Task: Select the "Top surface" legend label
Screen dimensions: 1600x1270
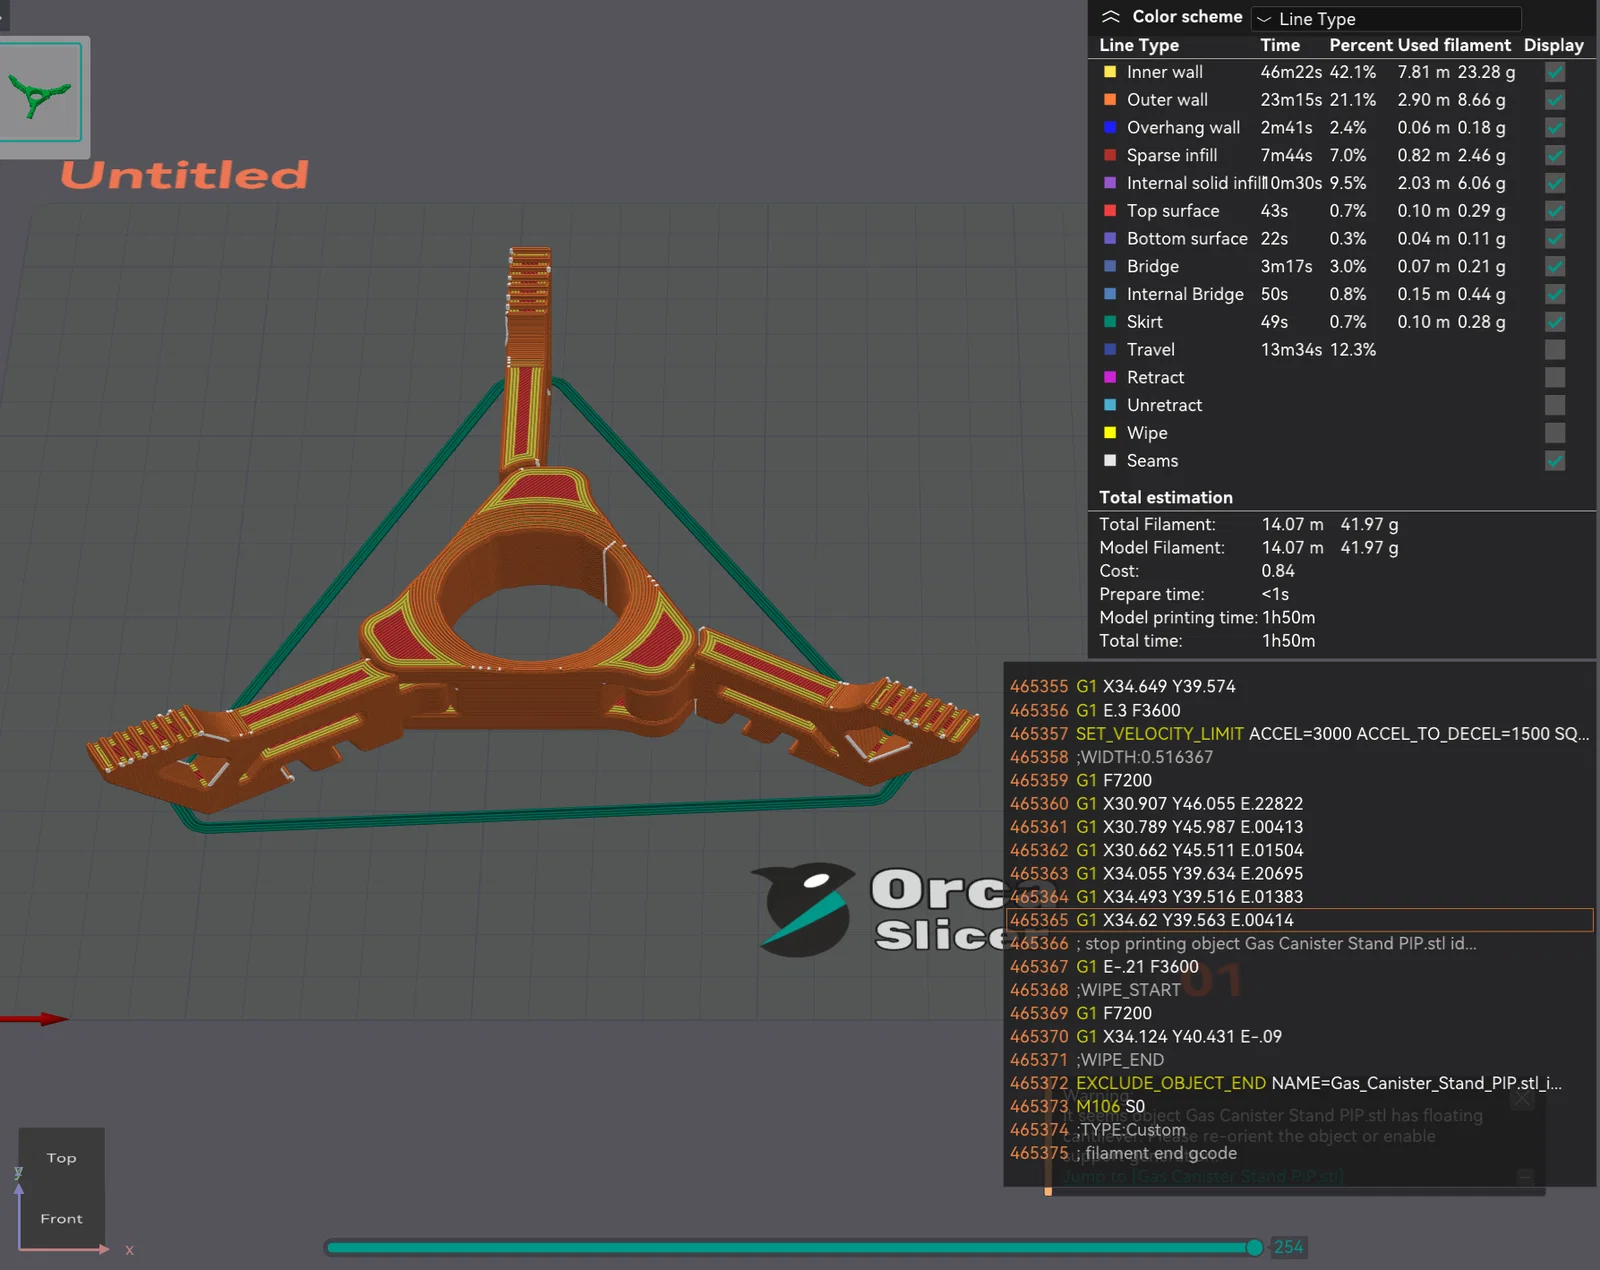Action: [x=1173, y=211]
